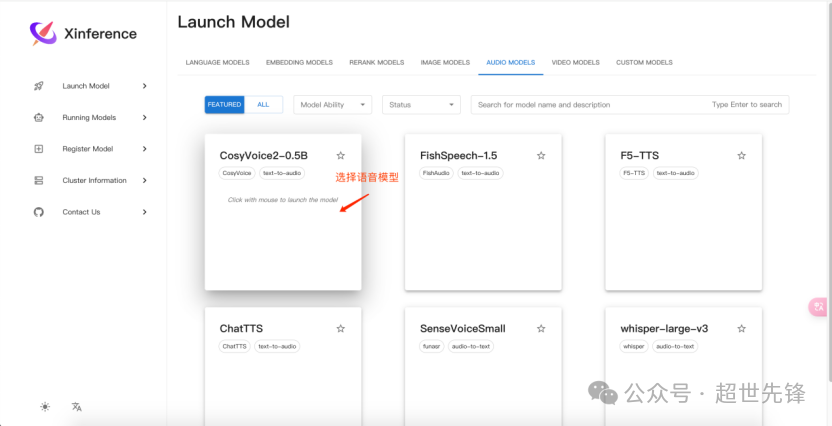832x426 pixels.
Task: Toggle the light/dark theme sun icon
Action: tap(45, 407)
